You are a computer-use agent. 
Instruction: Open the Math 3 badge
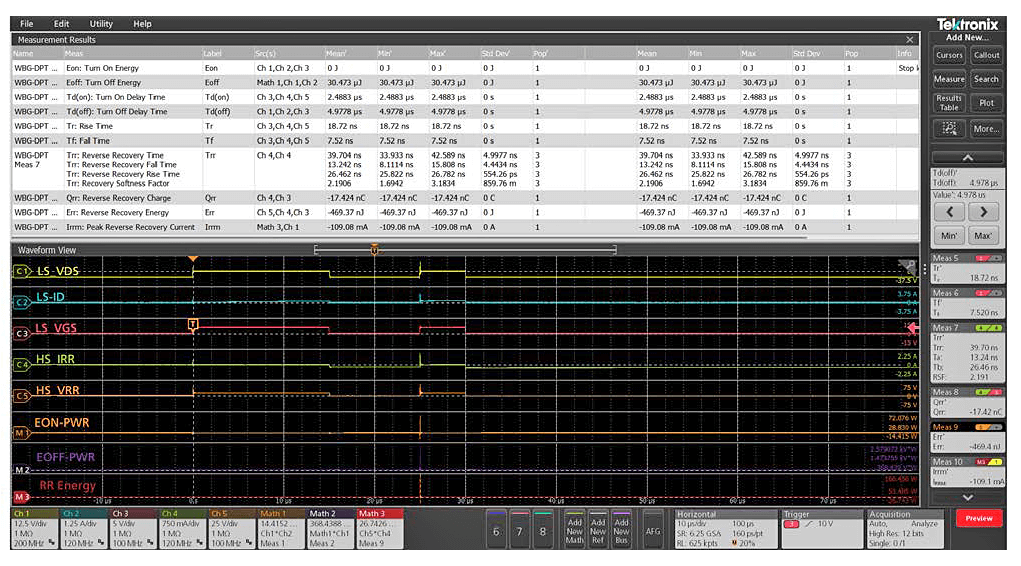coord(380,528)
